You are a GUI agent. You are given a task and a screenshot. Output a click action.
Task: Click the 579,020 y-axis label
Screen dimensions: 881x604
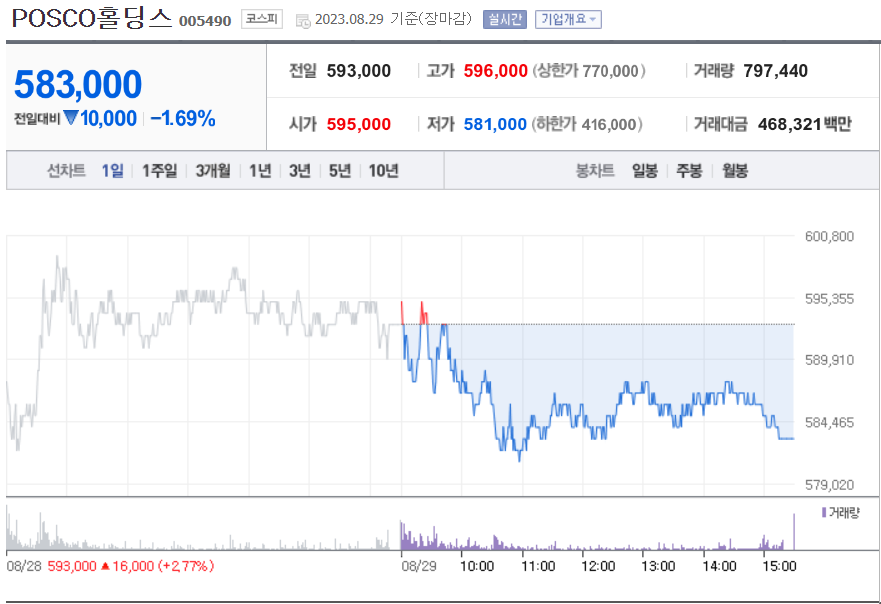(x=829, y=484)
